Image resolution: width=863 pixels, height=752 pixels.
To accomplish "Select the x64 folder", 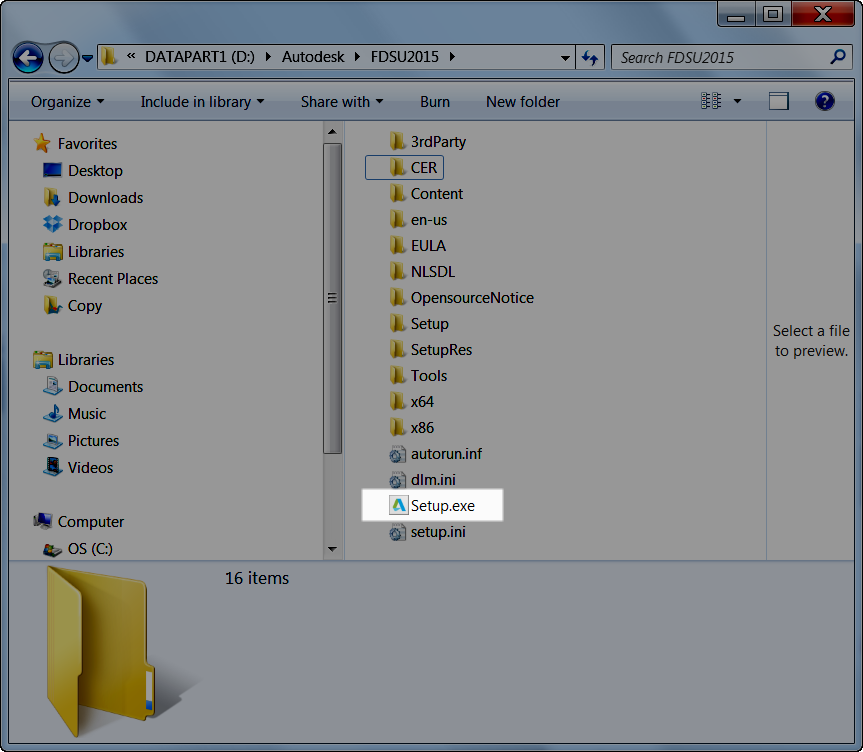I will click(412, 402).
